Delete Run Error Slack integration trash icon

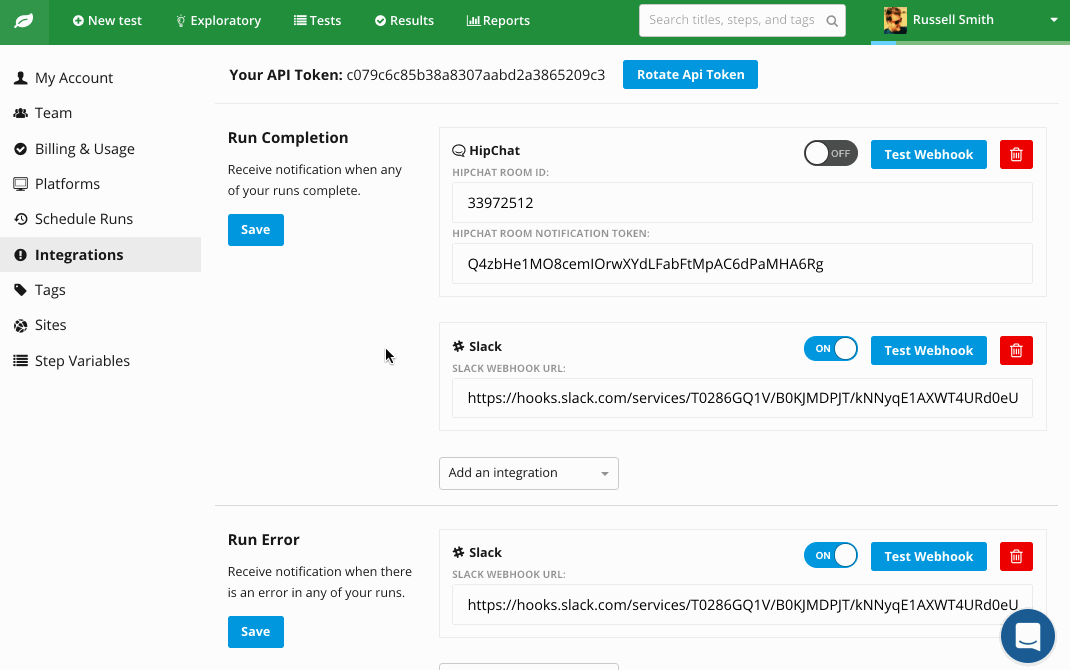[x=1015, y=556]
